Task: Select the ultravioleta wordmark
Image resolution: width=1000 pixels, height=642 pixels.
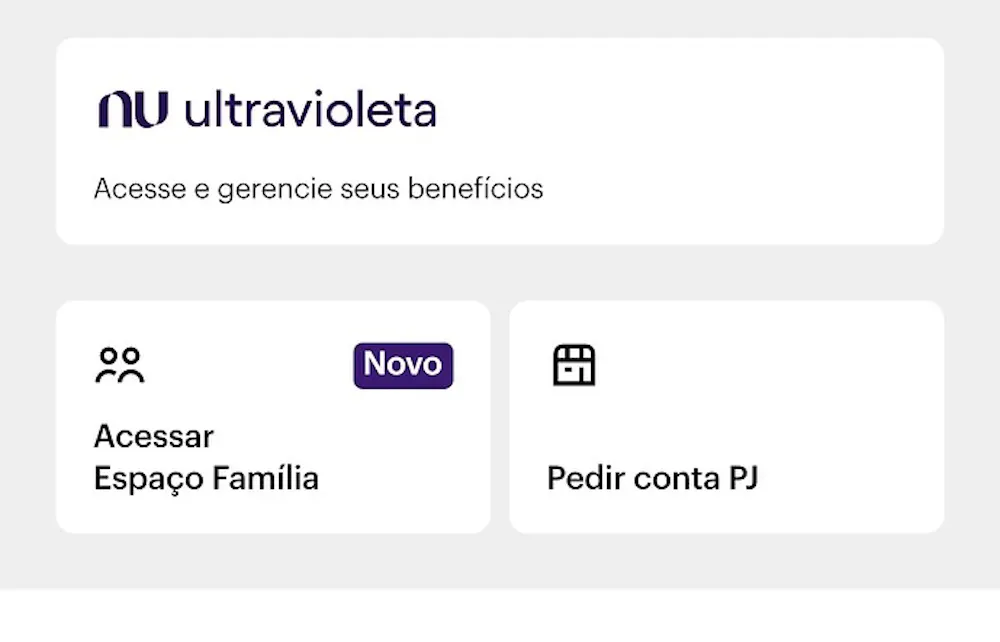Action: point(310,110)
